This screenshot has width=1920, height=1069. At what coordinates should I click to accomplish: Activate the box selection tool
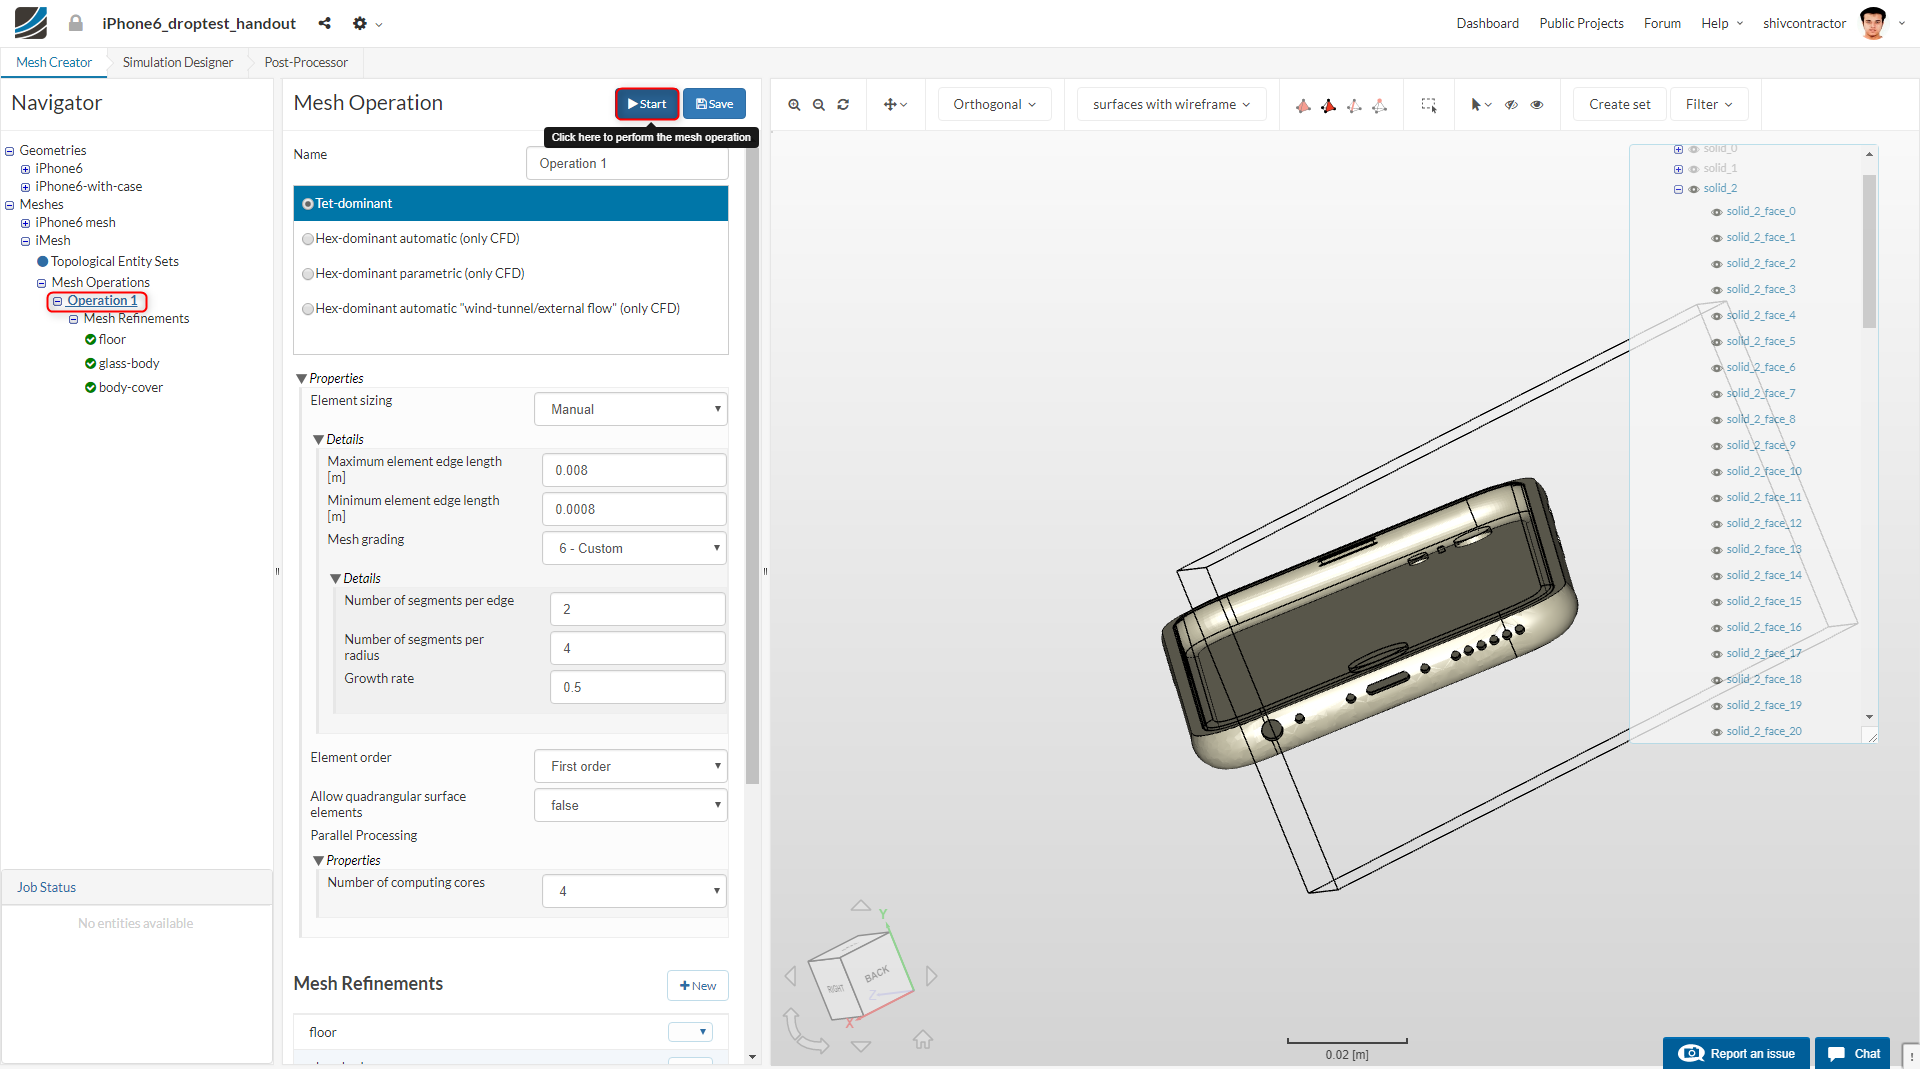(x=1429, y=105)
